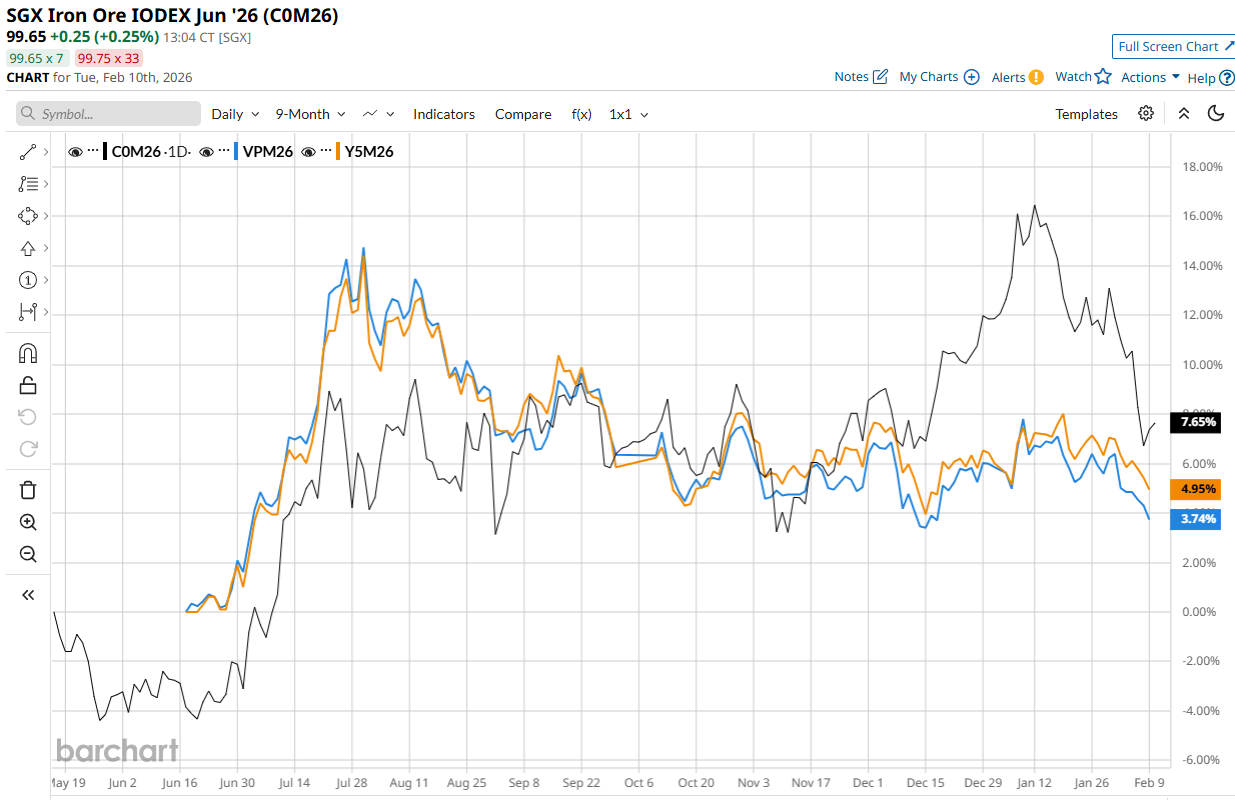Open the My Charts link

[938, 77]
